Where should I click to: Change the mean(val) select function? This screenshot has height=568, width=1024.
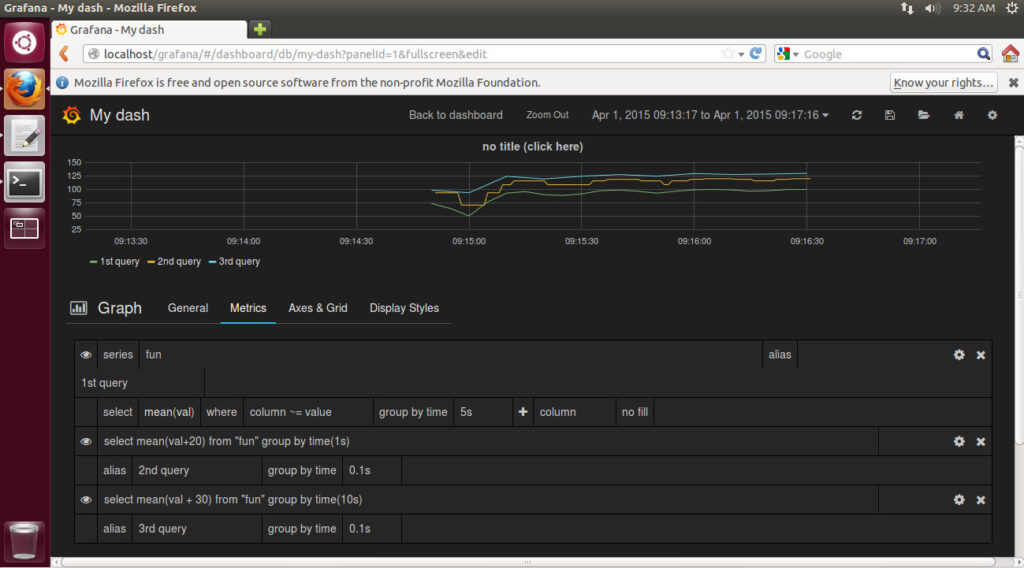click(x=169, y=412)
